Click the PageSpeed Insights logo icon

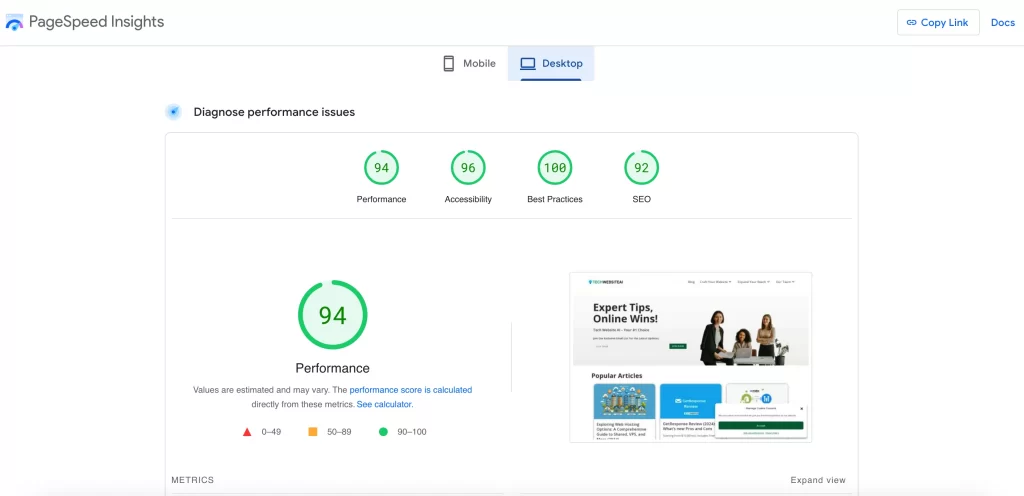14,22
